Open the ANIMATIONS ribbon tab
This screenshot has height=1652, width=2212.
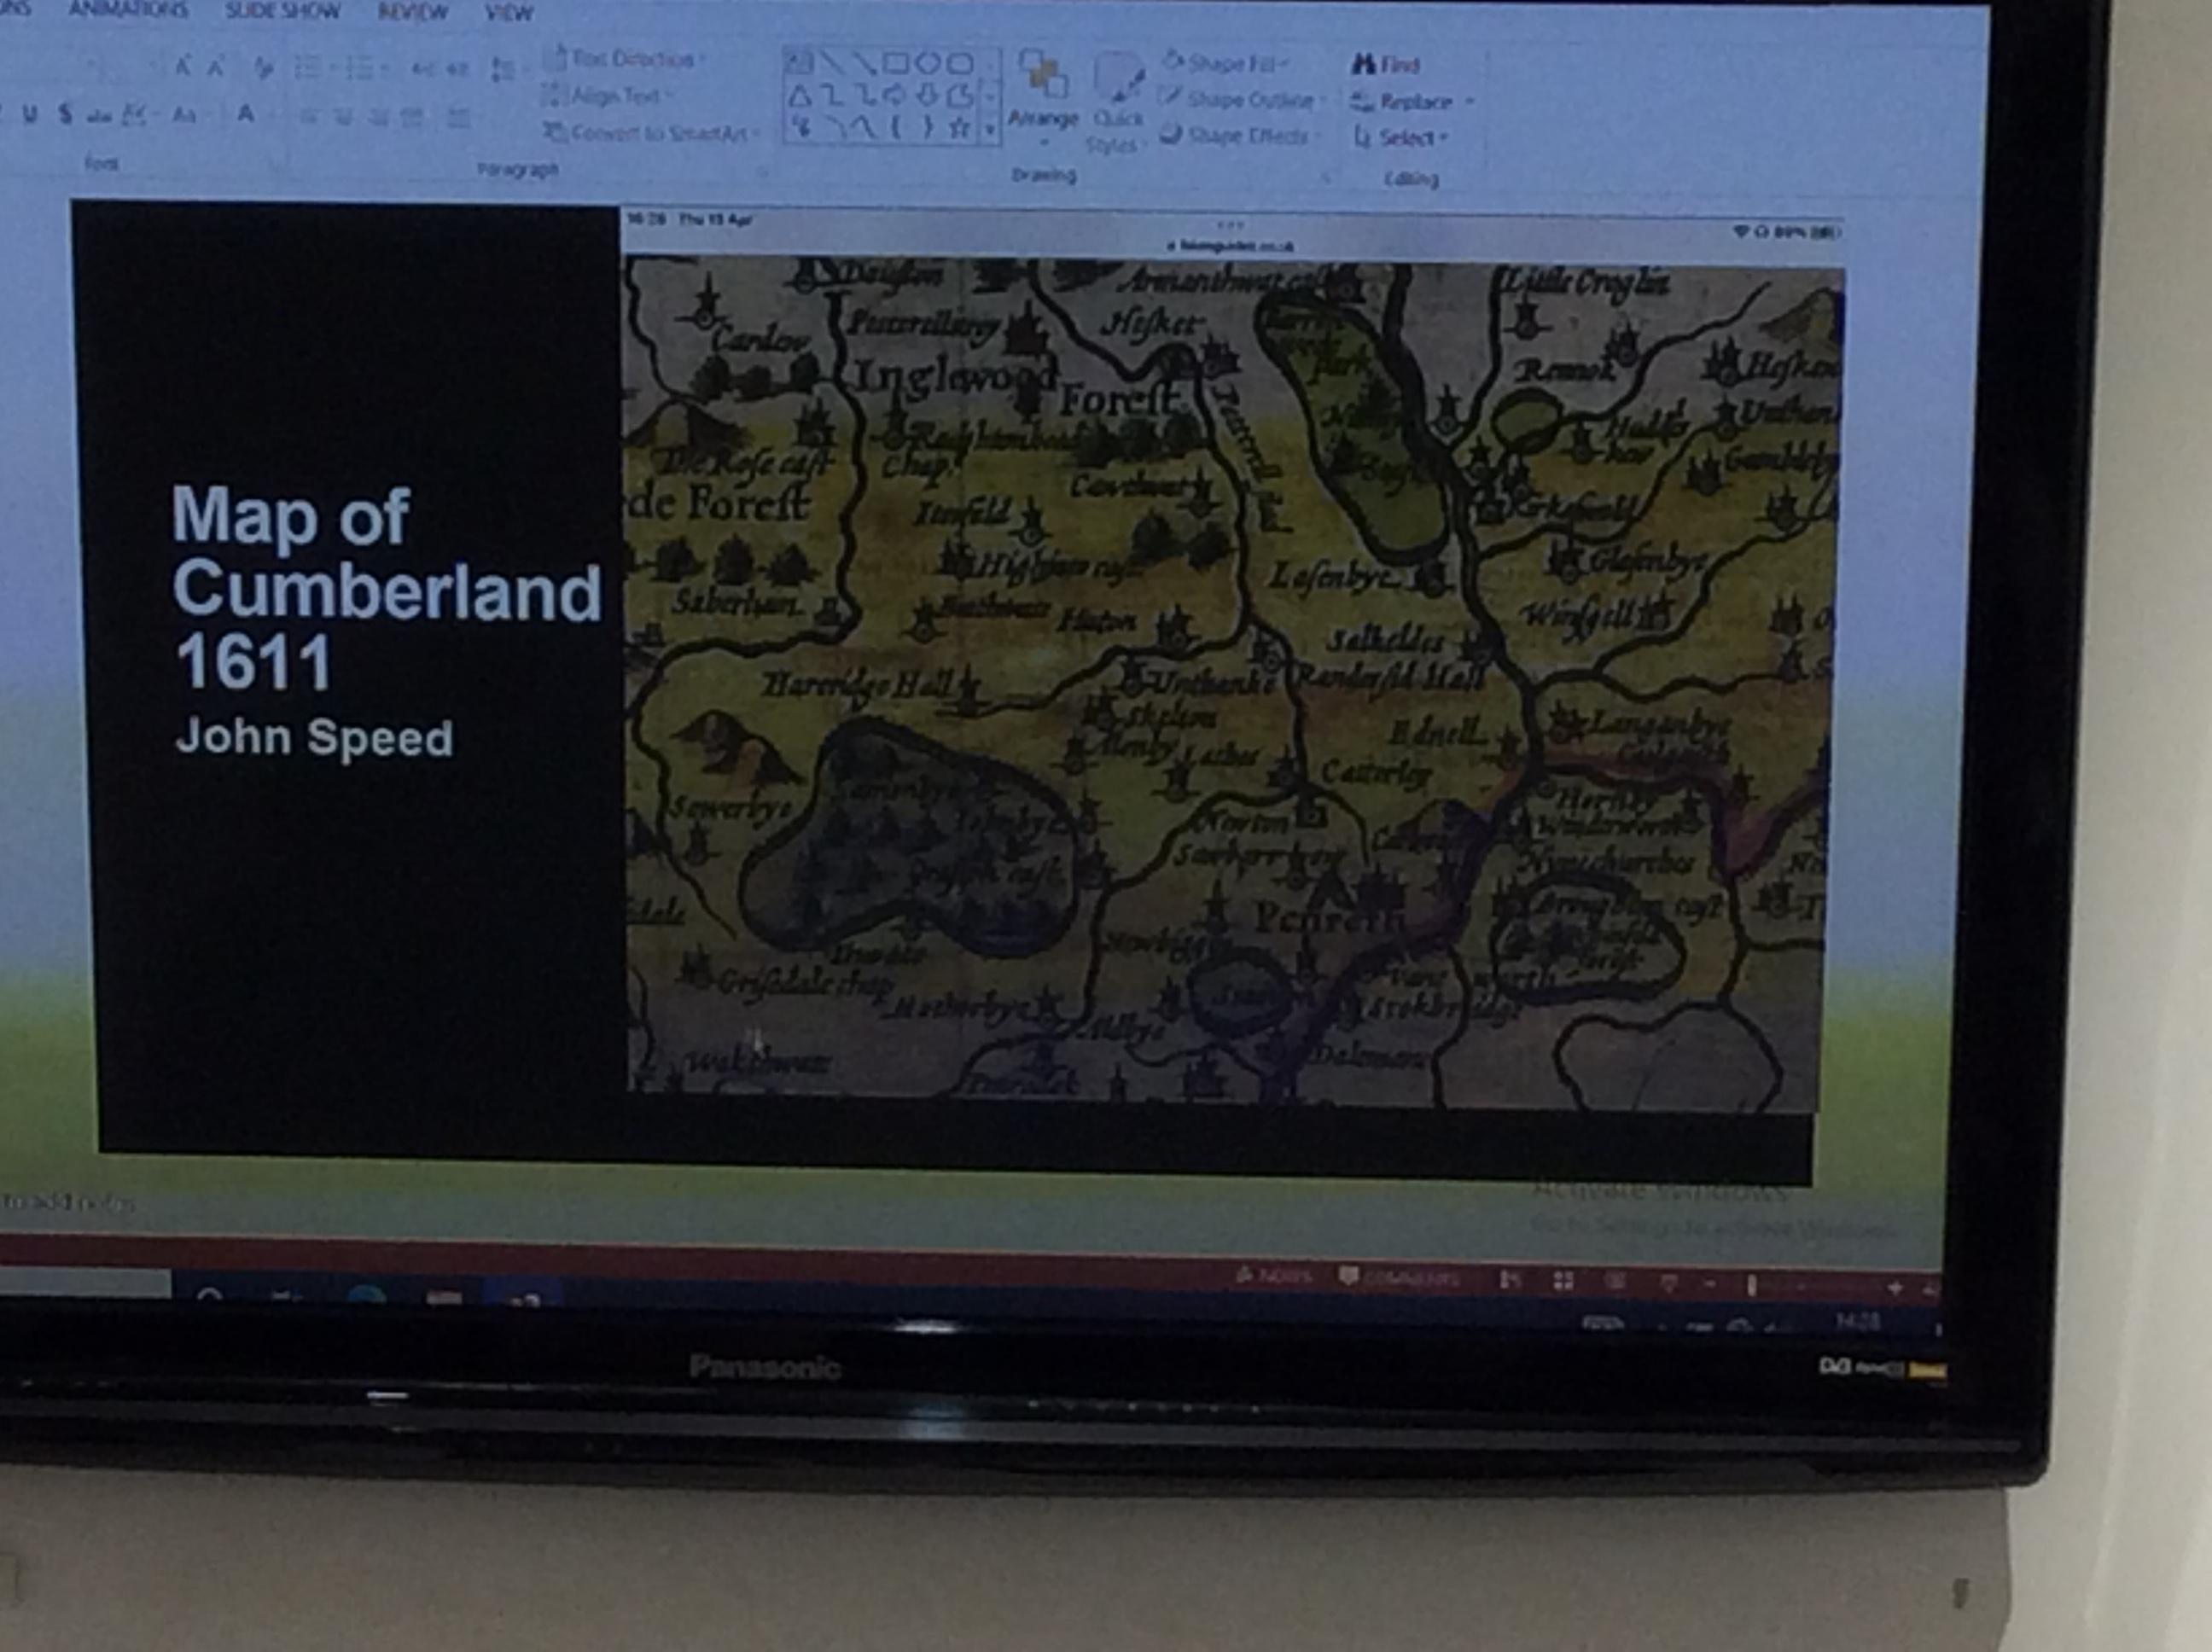[128, 10]
